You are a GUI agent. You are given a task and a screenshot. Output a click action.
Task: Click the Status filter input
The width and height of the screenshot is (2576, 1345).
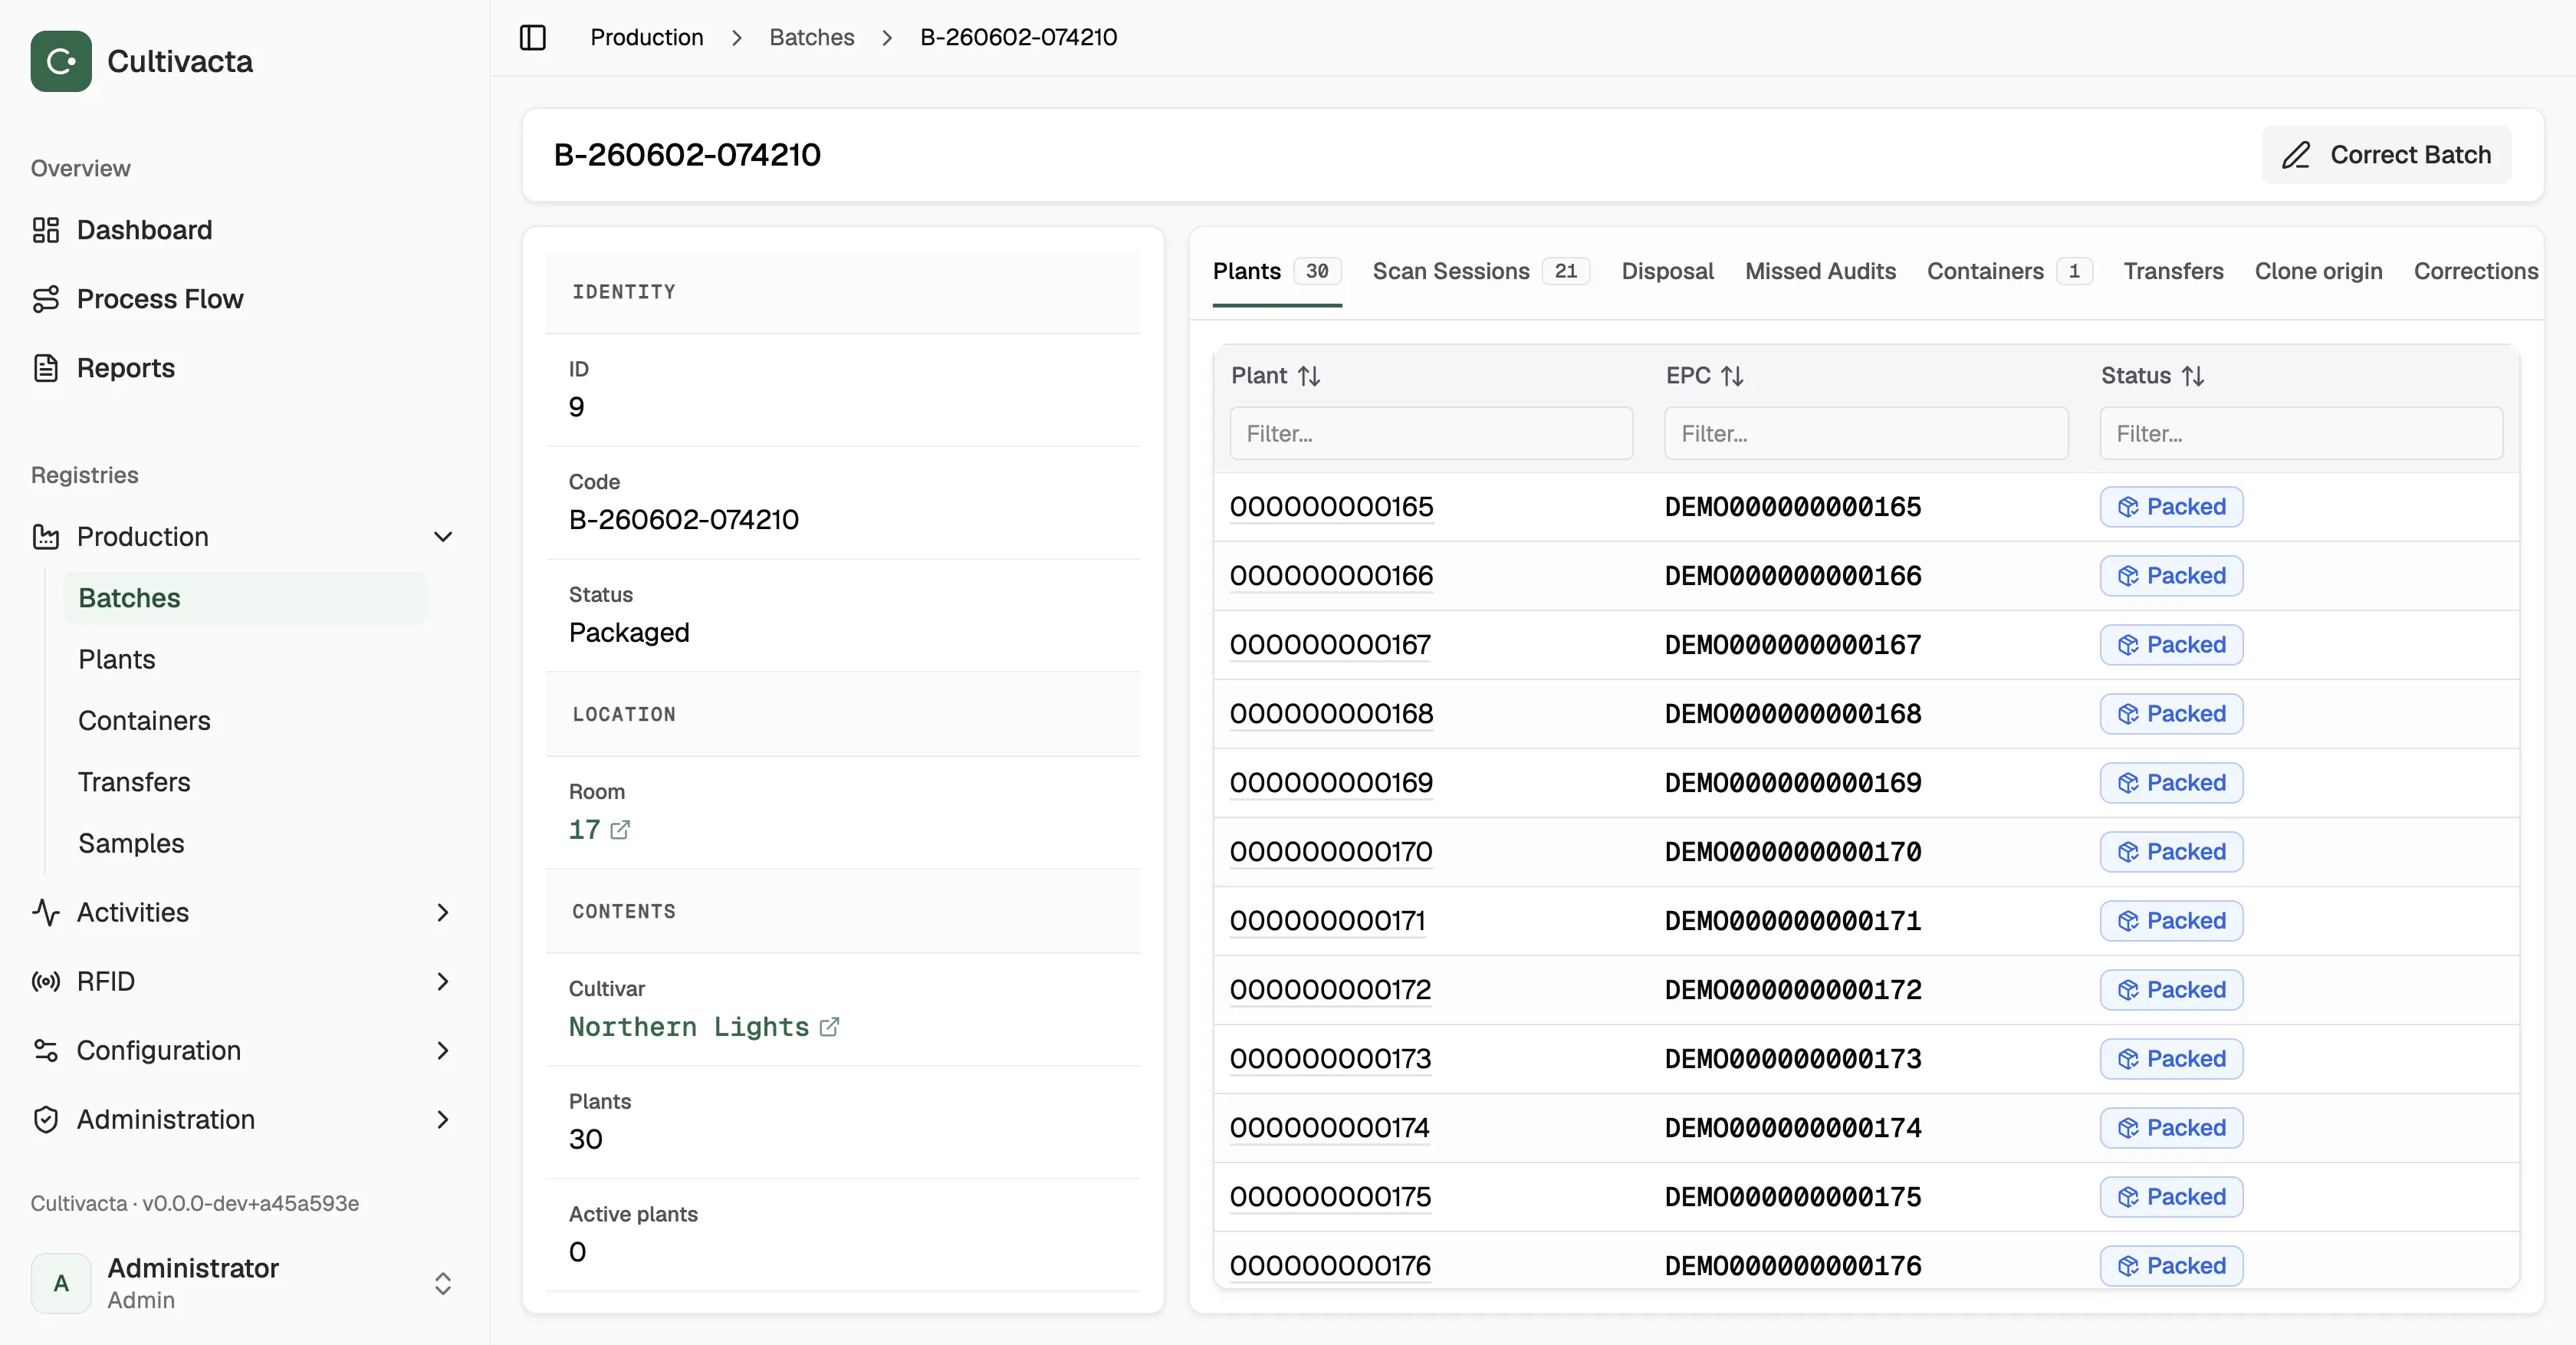click(x=2301, y=433)
